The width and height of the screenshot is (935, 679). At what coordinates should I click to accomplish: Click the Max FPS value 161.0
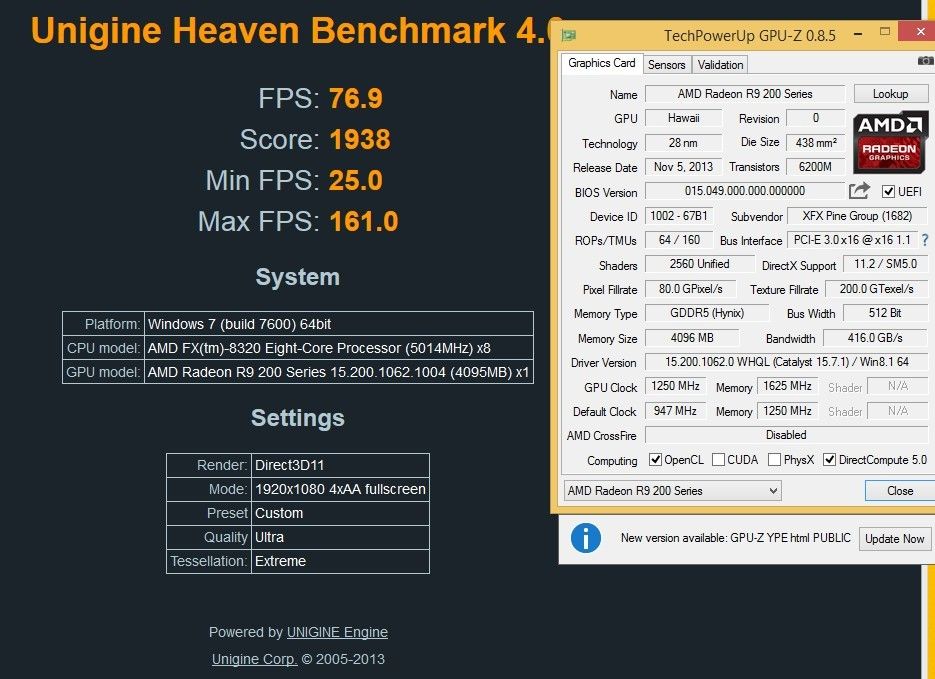coord(364,222)
